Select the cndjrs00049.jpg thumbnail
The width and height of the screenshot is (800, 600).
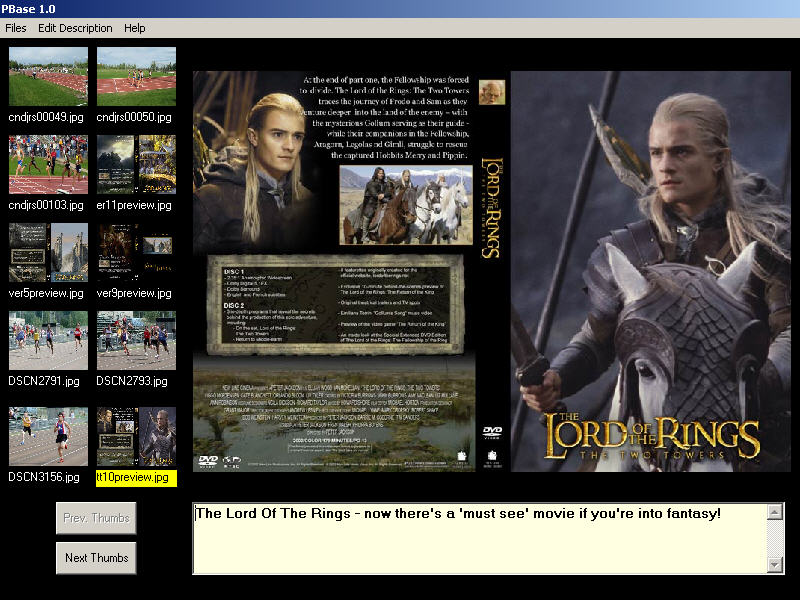(x=48, y=76)
